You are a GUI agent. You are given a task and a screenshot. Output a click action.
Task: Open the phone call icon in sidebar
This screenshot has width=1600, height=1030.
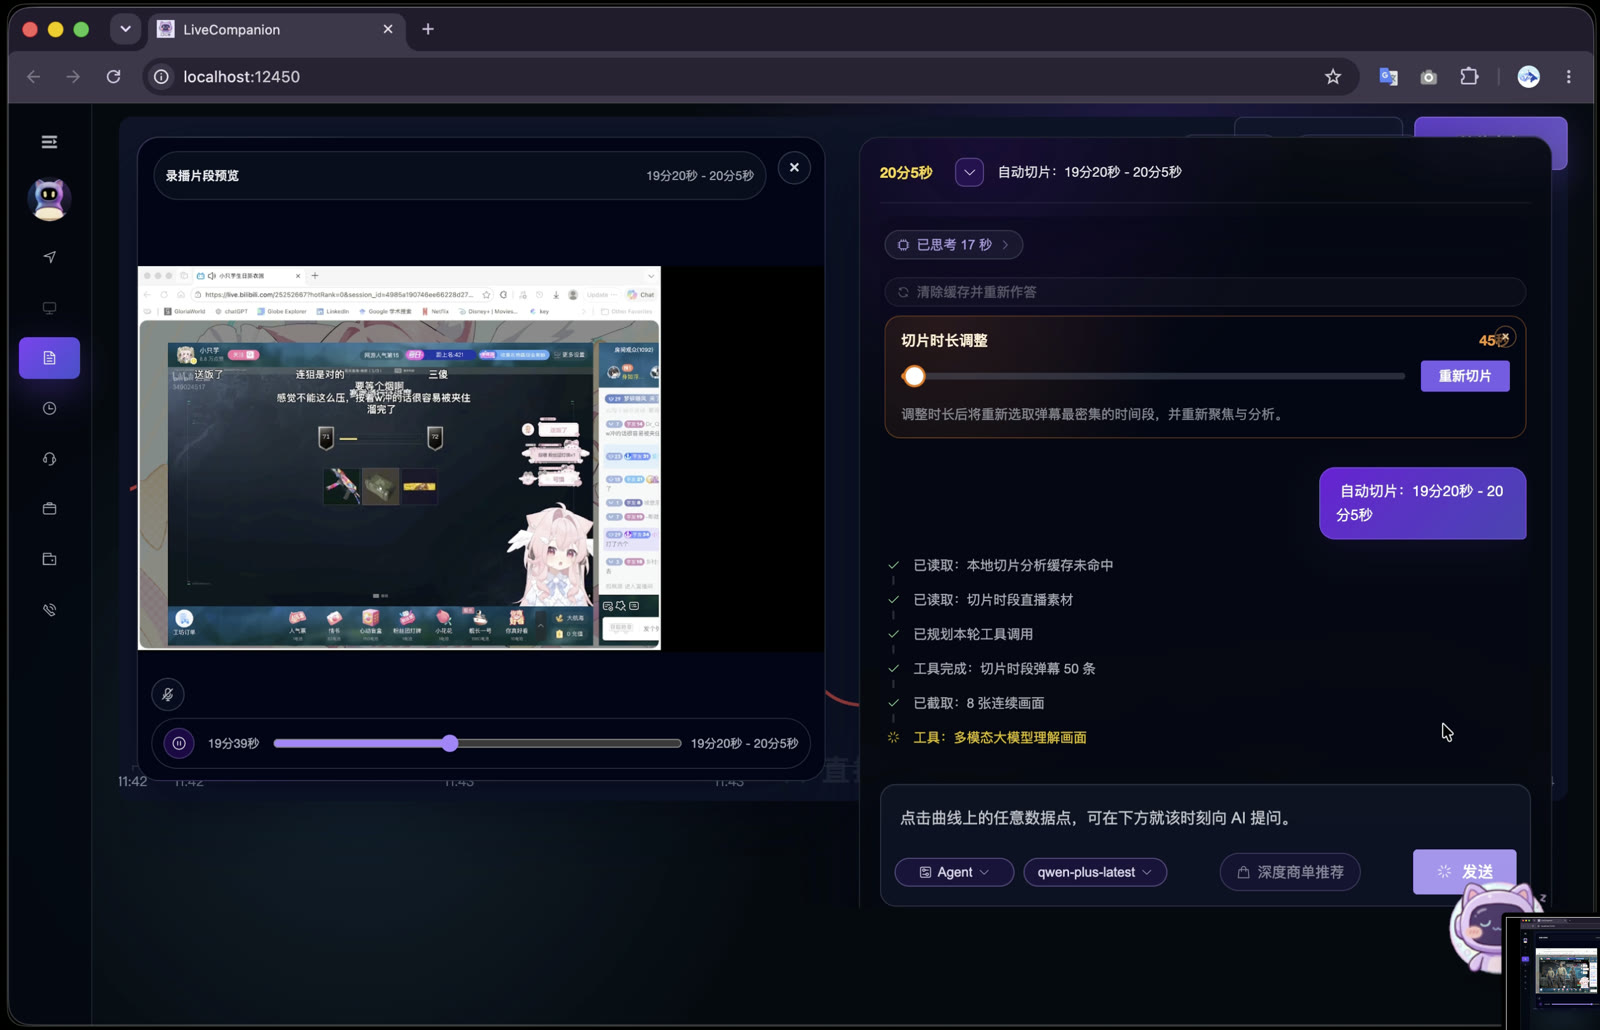click(x=49, y=610)
